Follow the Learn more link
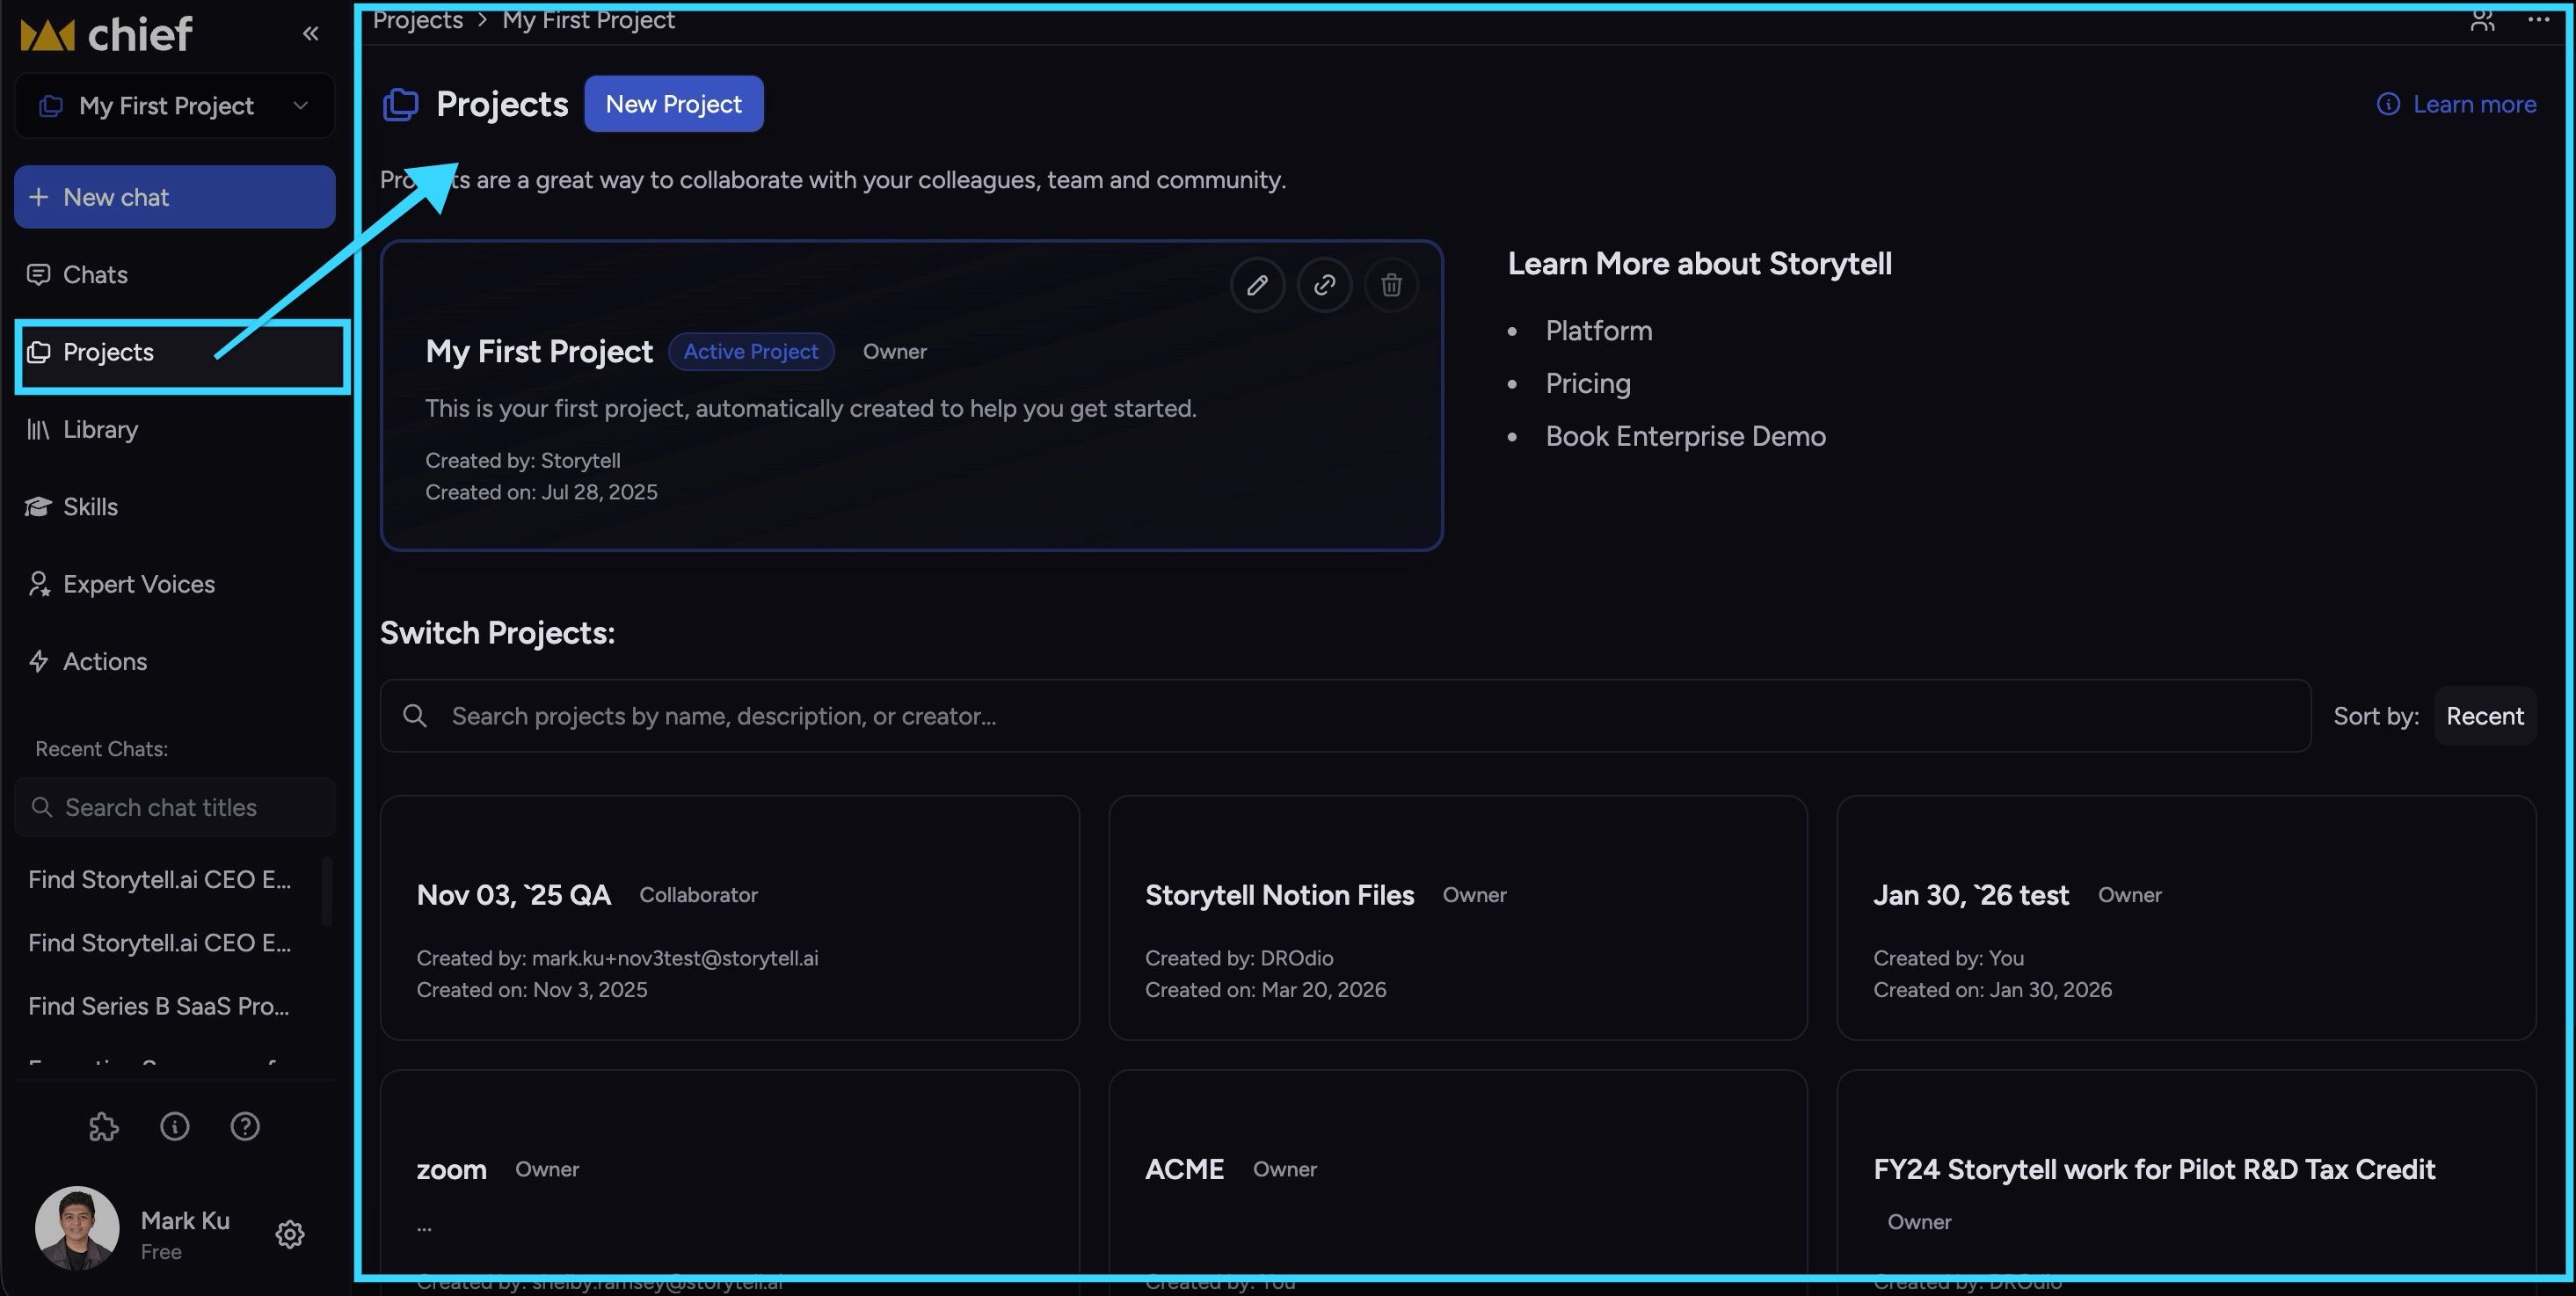The image size is (2576, 1296). point(2456,104)
